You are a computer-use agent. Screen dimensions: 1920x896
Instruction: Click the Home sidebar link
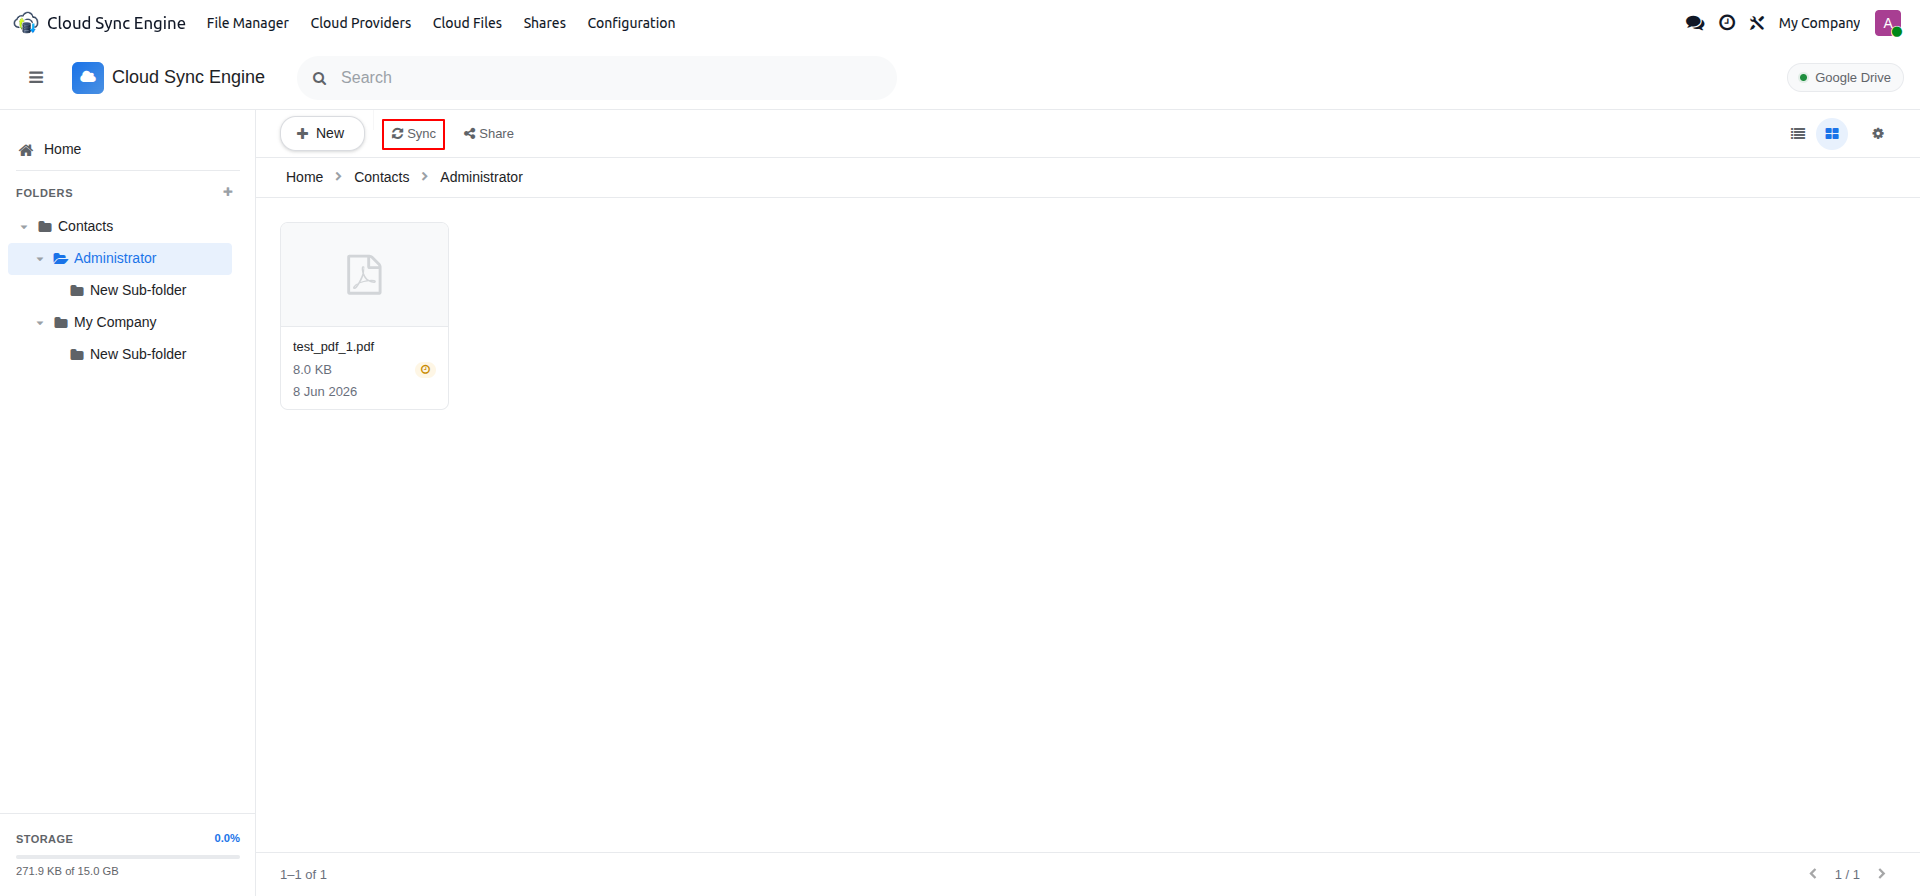click(x=62, y=150)
